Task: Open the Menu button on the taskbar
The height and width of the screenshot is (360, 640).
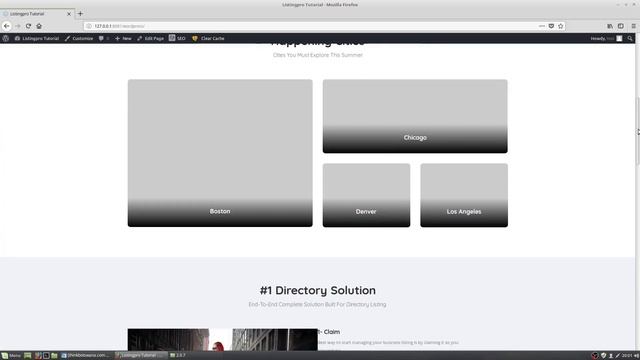Action: [11, 356]
